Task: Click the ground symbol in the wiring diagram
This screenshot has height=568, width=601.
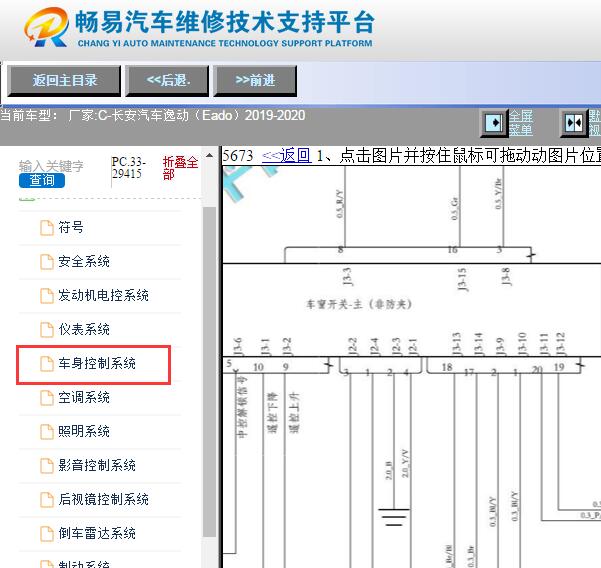Action: pyautogui.click(x=394, y=517)
